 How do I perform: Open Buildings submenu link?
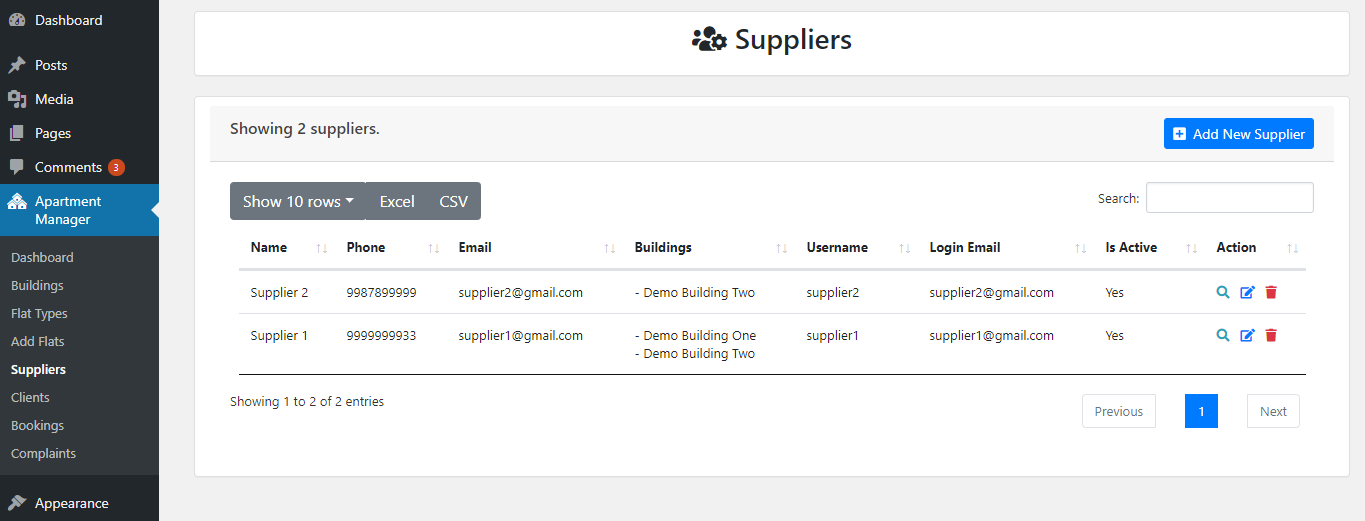click(37, 285)
